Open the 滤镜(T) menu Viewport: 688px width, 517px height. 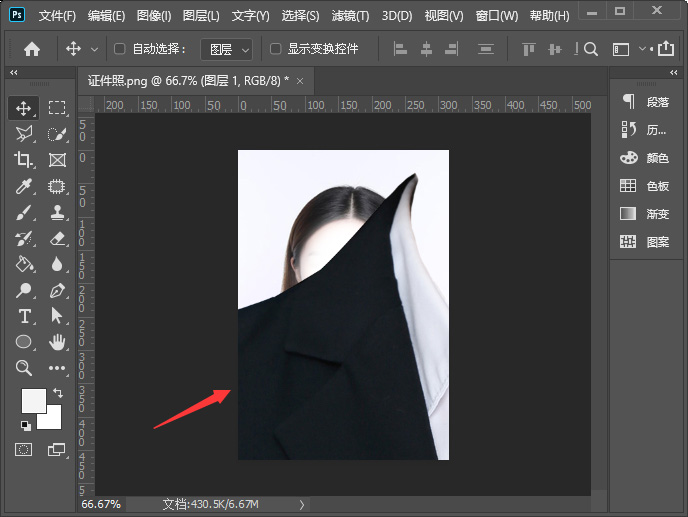(x=350, y=16)
